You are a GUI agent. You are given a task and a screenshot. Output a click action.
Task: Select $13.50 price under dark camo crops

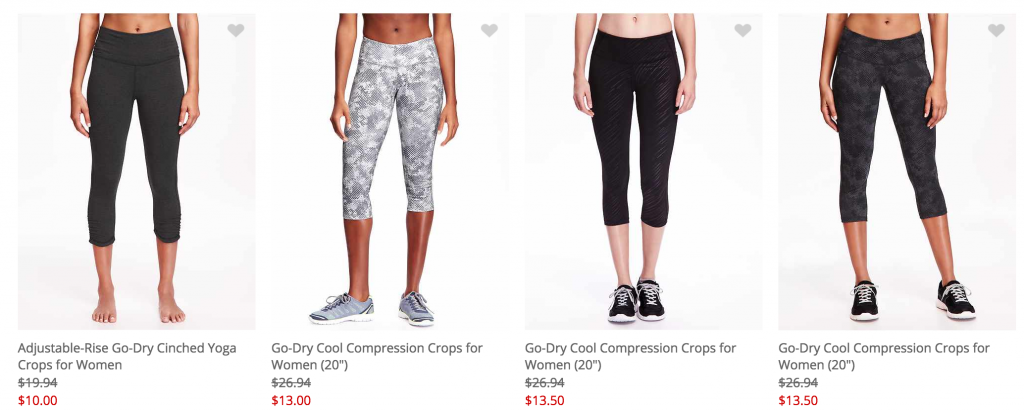tap(797, 401)
